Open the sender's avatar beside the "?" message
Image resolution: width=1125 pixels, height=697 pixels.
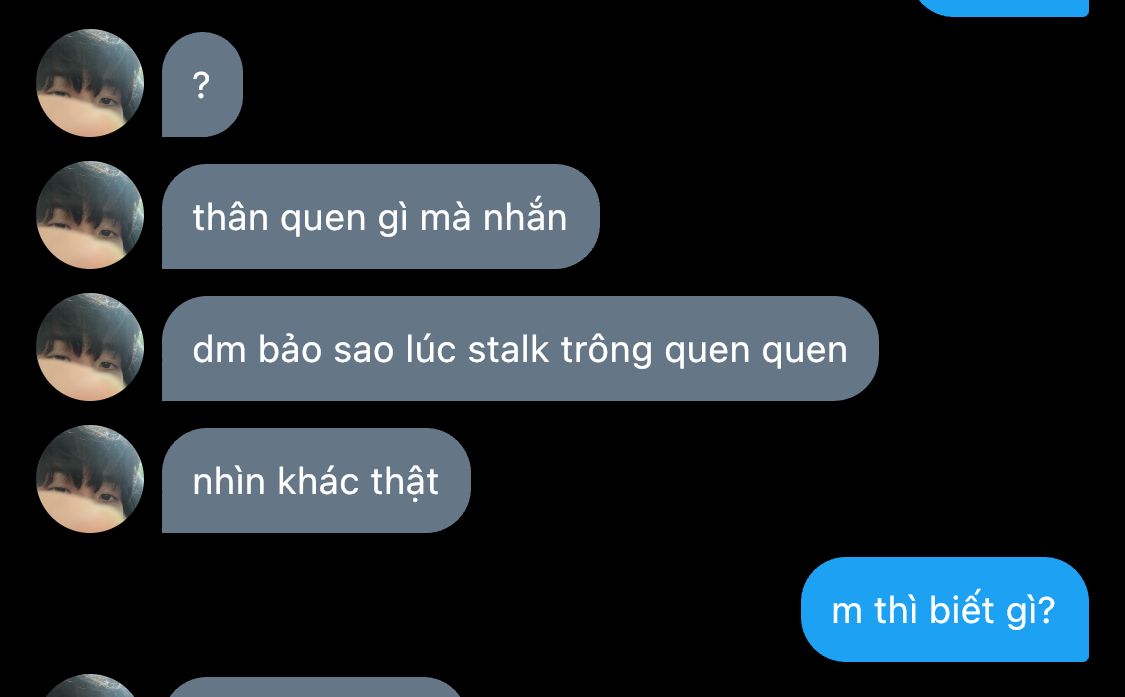[90, 83]
